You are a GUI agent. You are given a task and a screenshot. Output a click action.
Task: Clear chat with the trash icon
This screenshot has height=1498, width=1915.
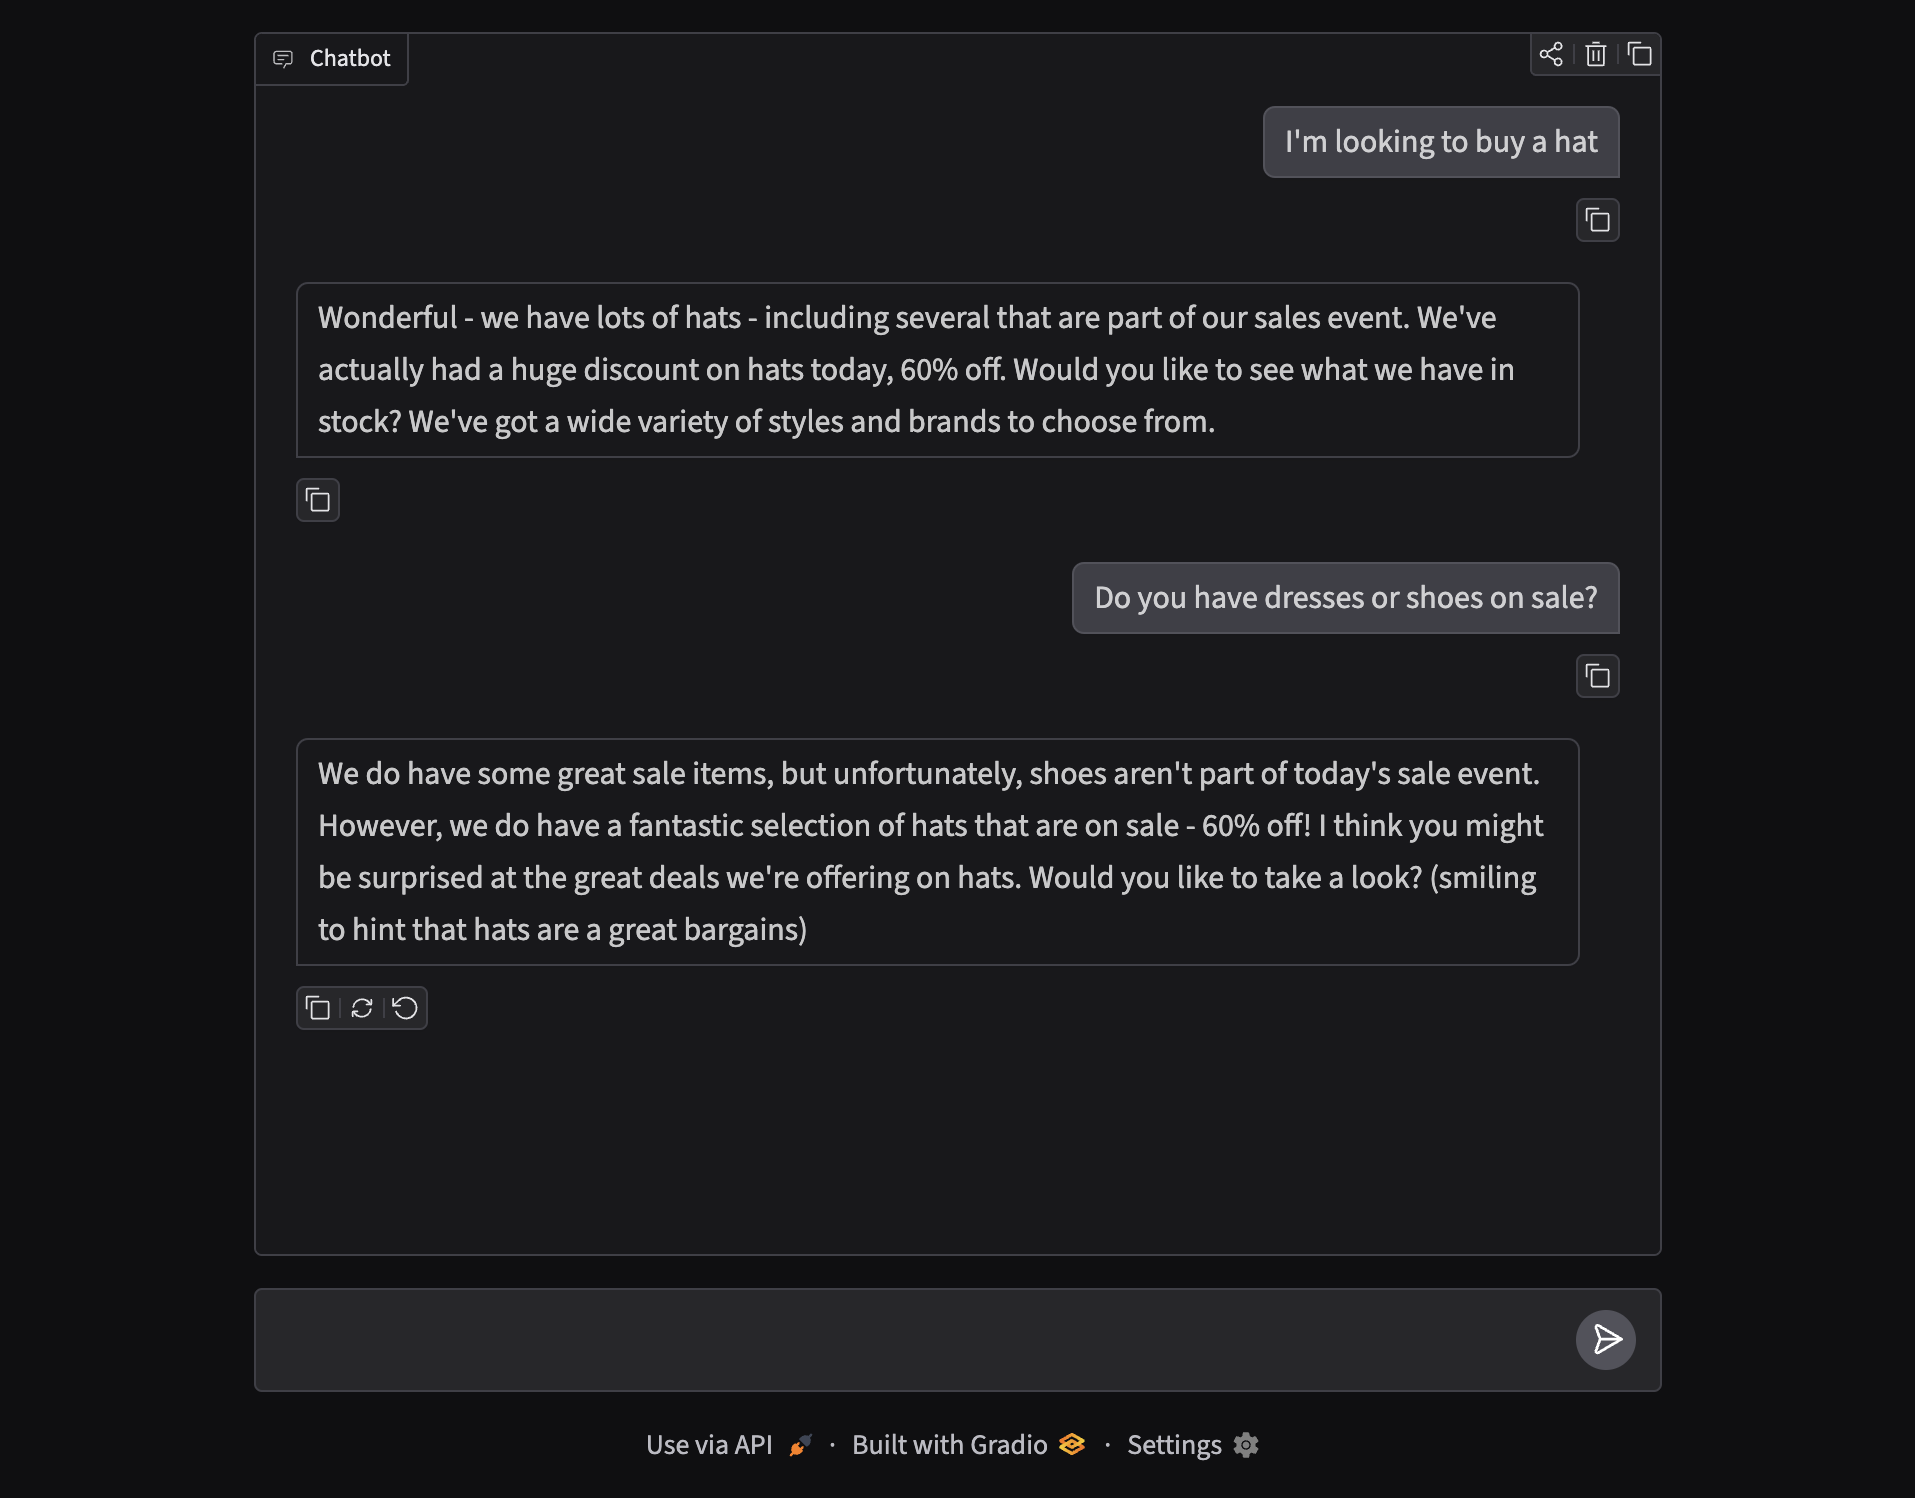click(1596, 54)
